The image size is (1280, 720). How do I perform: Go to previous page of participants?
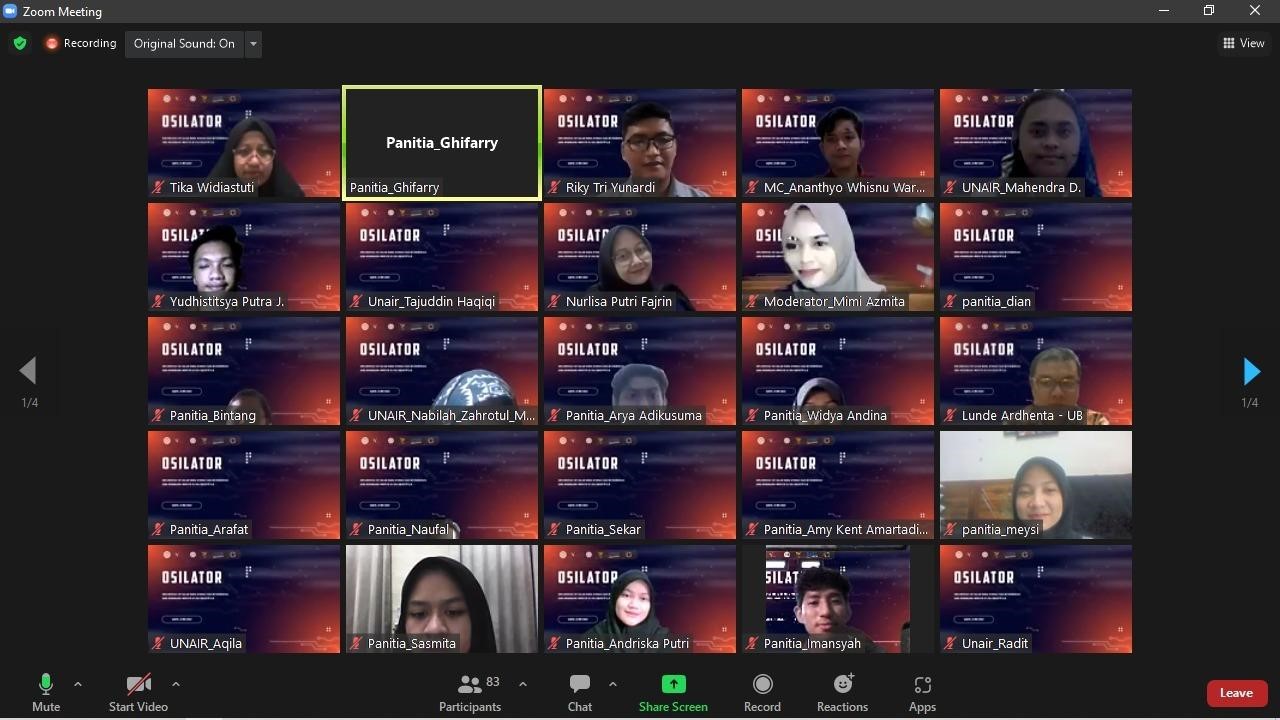pyautogui.click(x=28, y=372)
